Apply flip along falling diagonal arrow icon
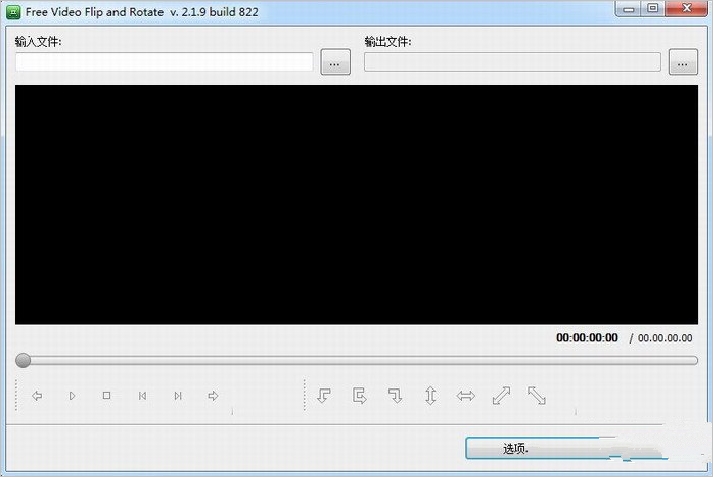 pos(537,395)
